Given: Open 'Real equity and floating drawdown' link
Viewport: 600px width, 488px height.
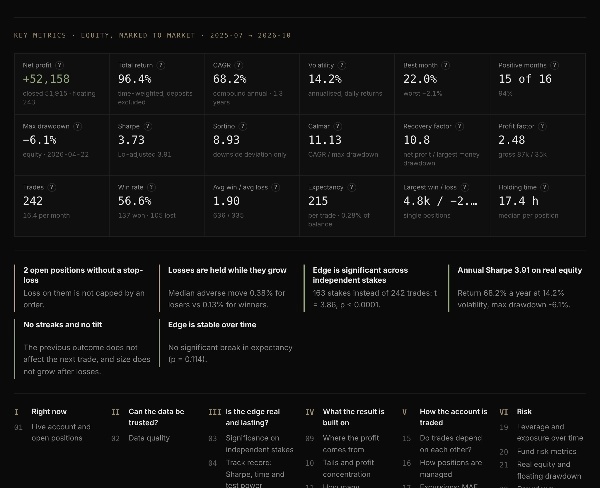Looking at the screenshot, I should click(549, 470).
